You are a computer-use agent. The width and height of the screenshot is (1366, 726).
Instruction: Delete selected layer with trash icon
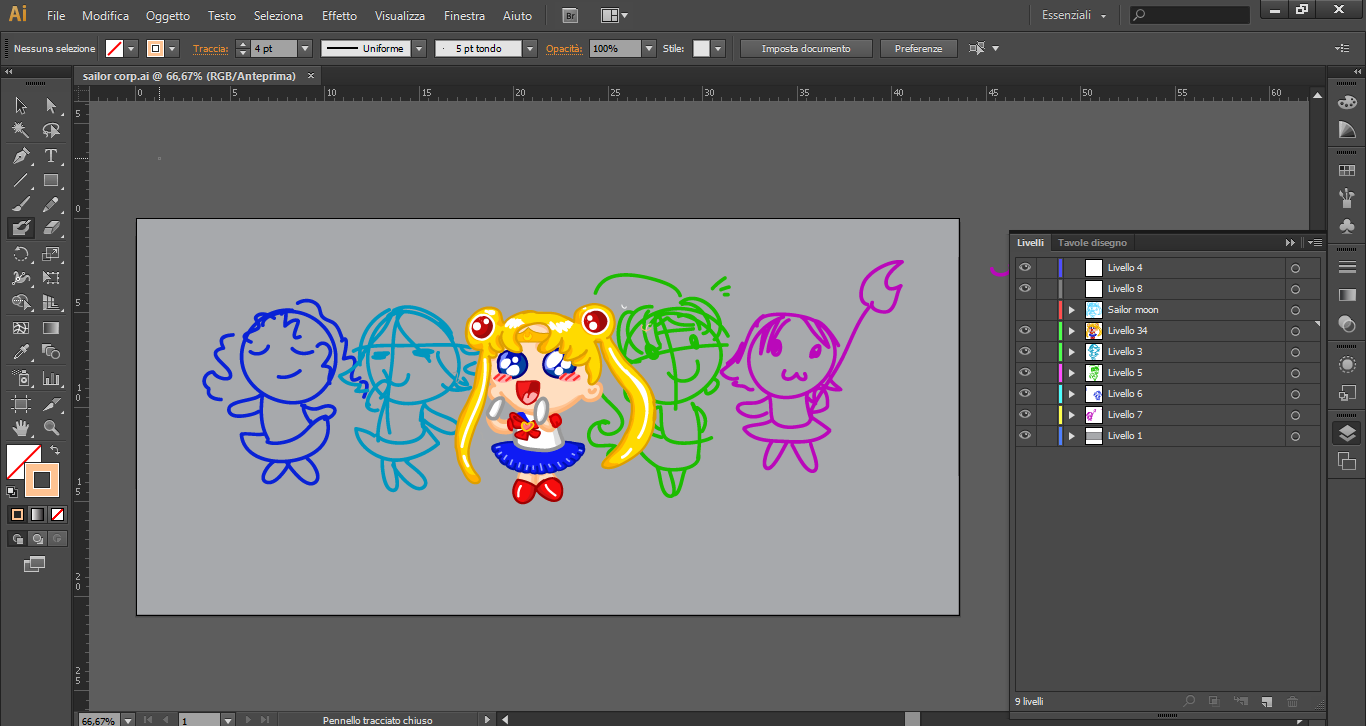(x=1292, y=703)
